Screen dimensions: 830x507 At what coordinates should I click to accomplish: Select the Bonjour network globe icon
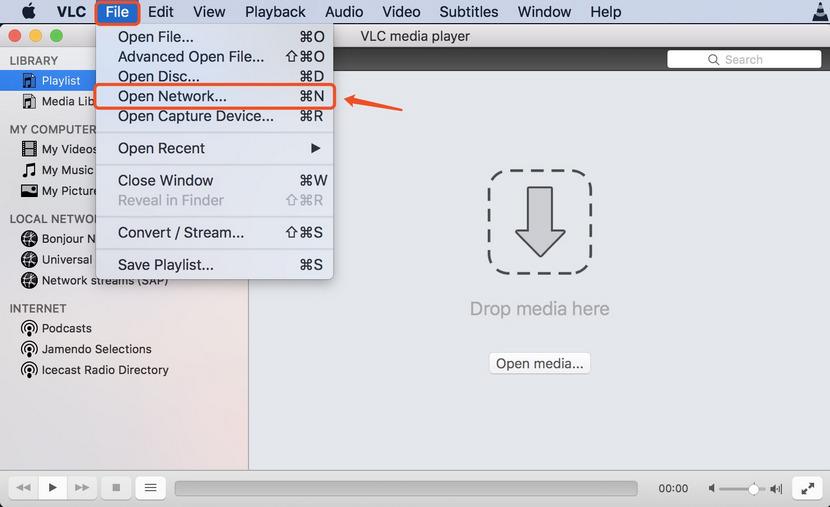click(29, 239)
